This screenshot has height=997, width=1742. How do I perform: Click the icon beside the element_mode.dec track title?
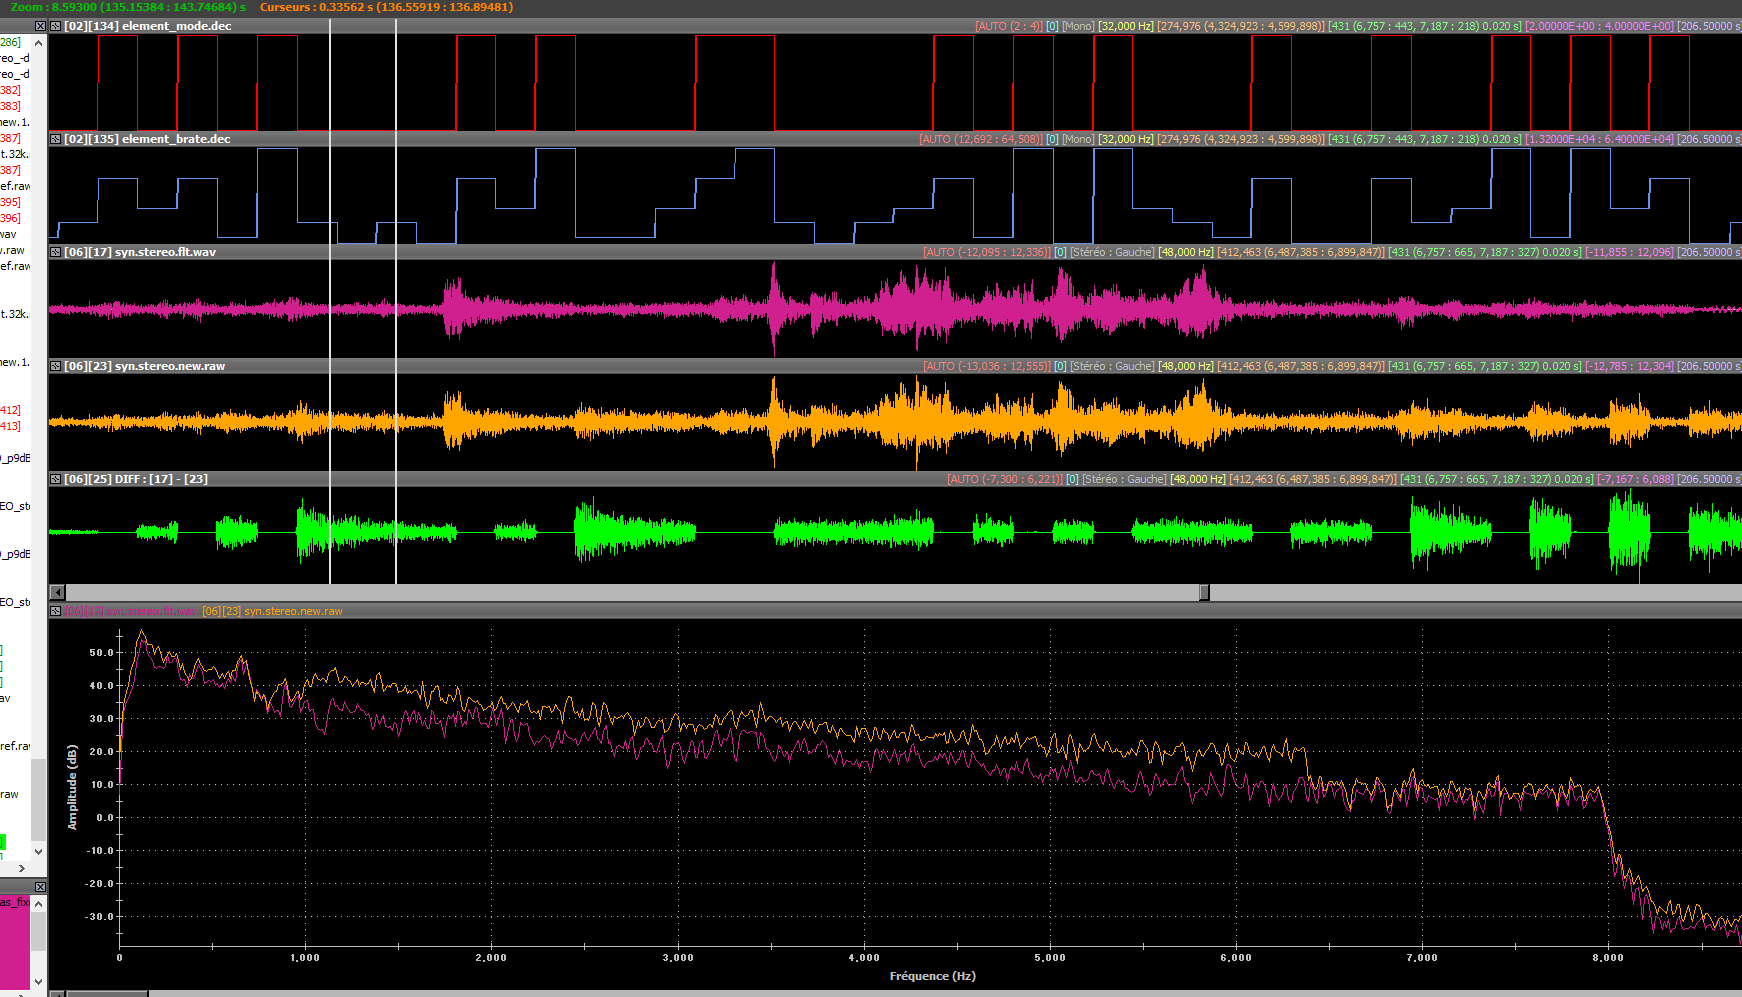click(x=56, y=26)
